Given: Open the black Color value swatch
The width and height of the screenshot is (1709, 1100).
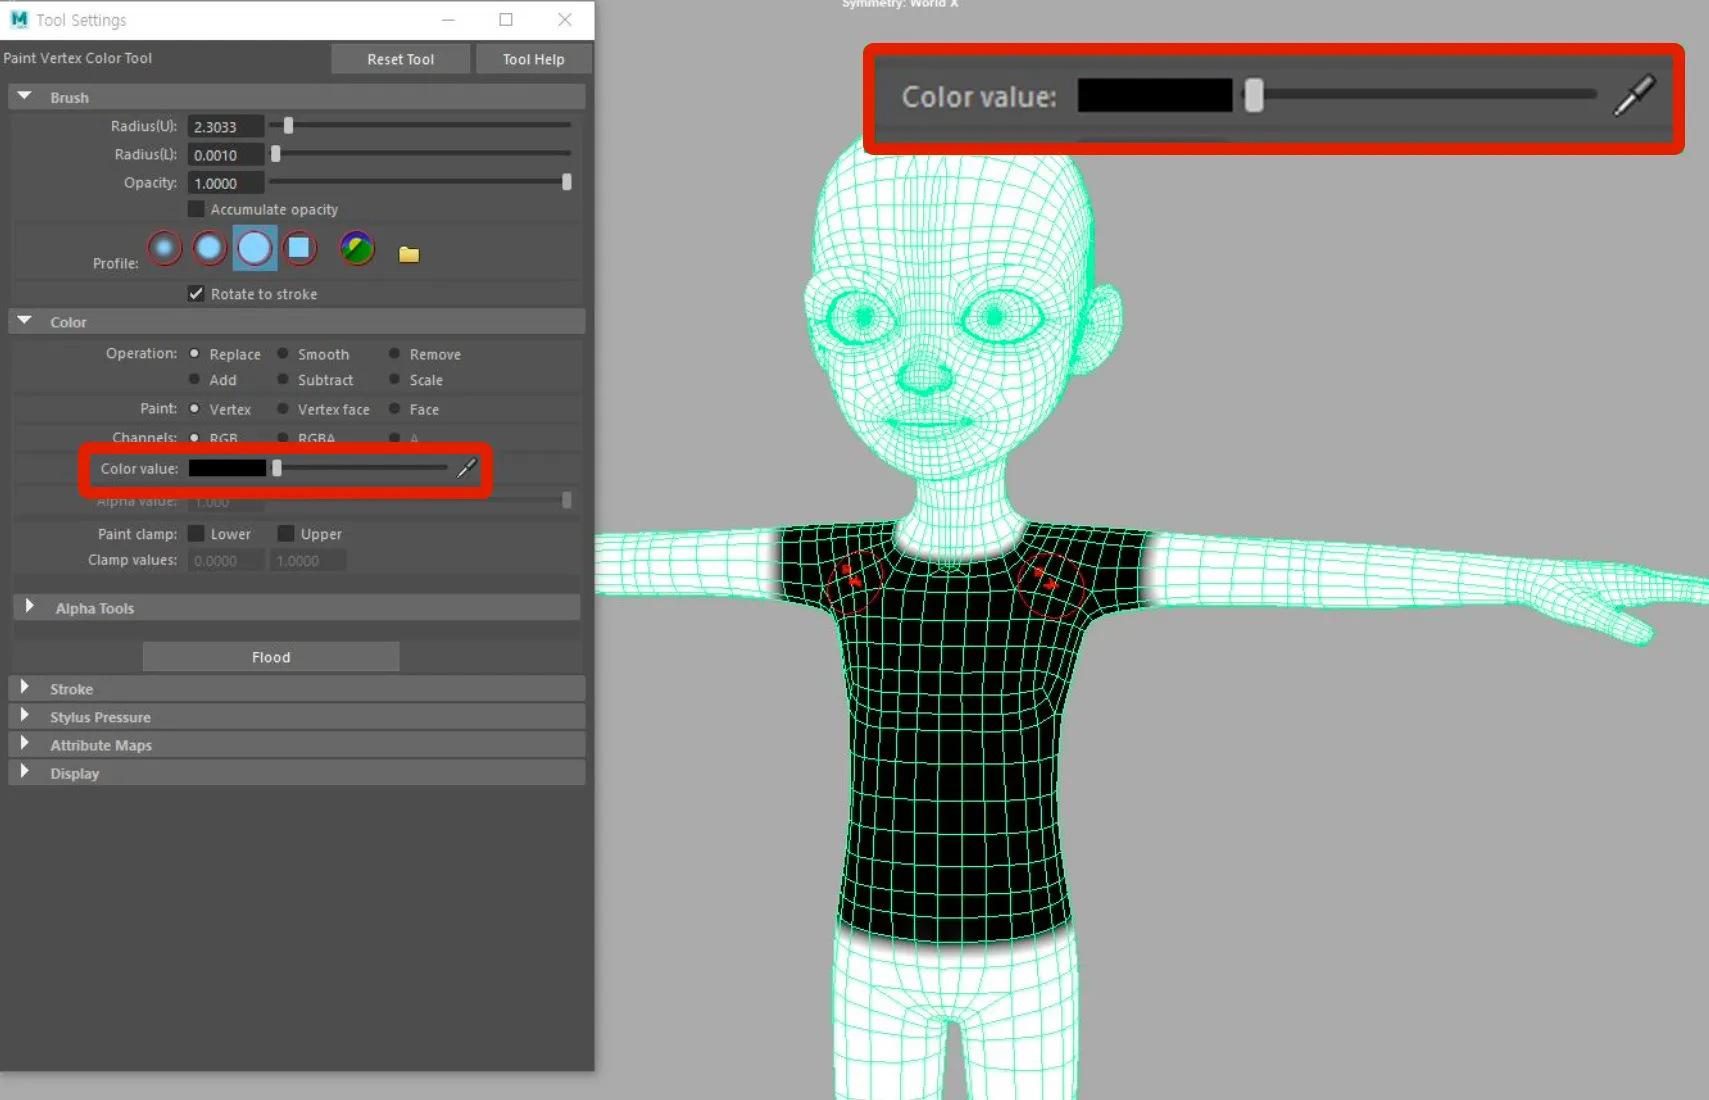Looking at the screenshot, I should 227,468.
